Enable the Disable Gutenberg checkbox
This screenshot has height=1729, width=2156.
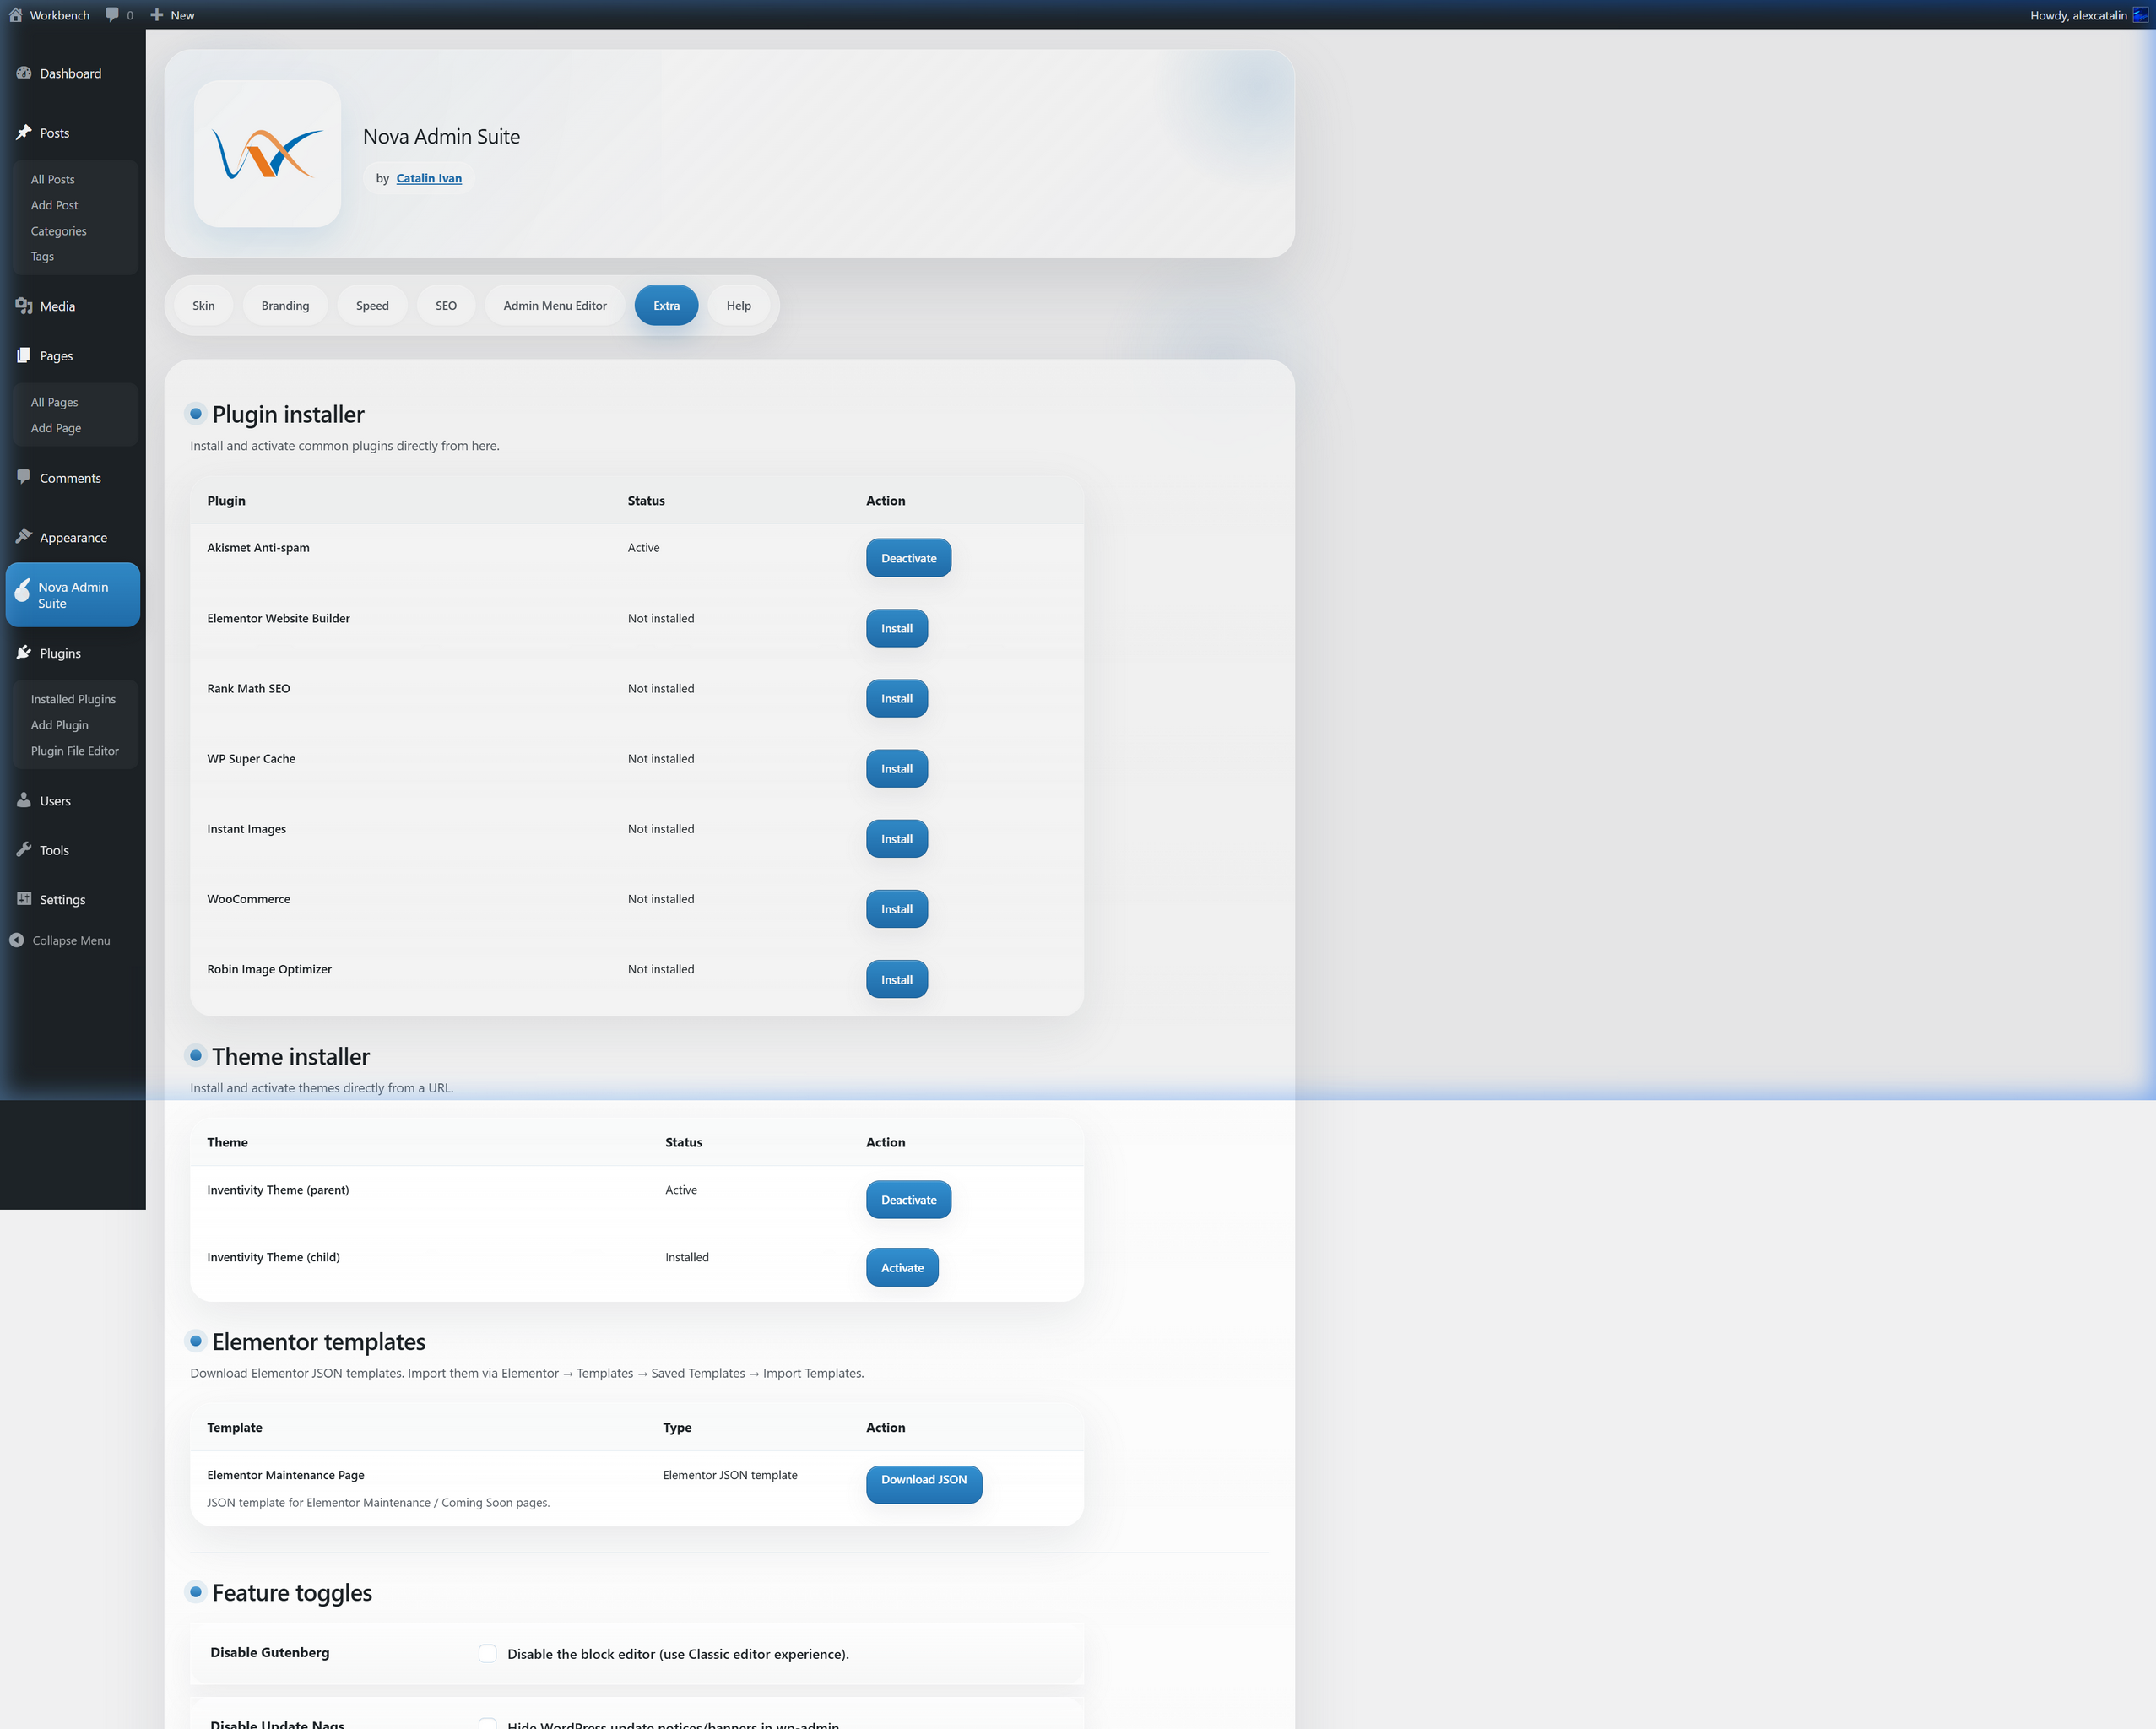[487, 1653]
